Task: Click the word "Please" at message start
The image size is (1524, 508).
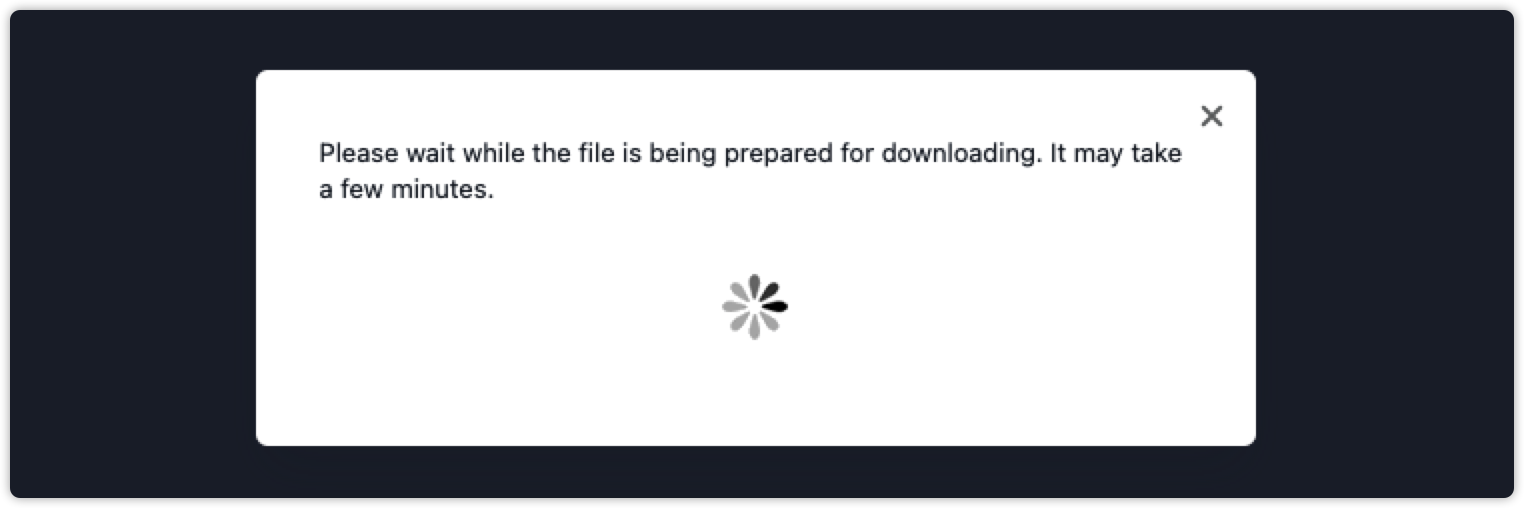Action: tap(357, 154)
